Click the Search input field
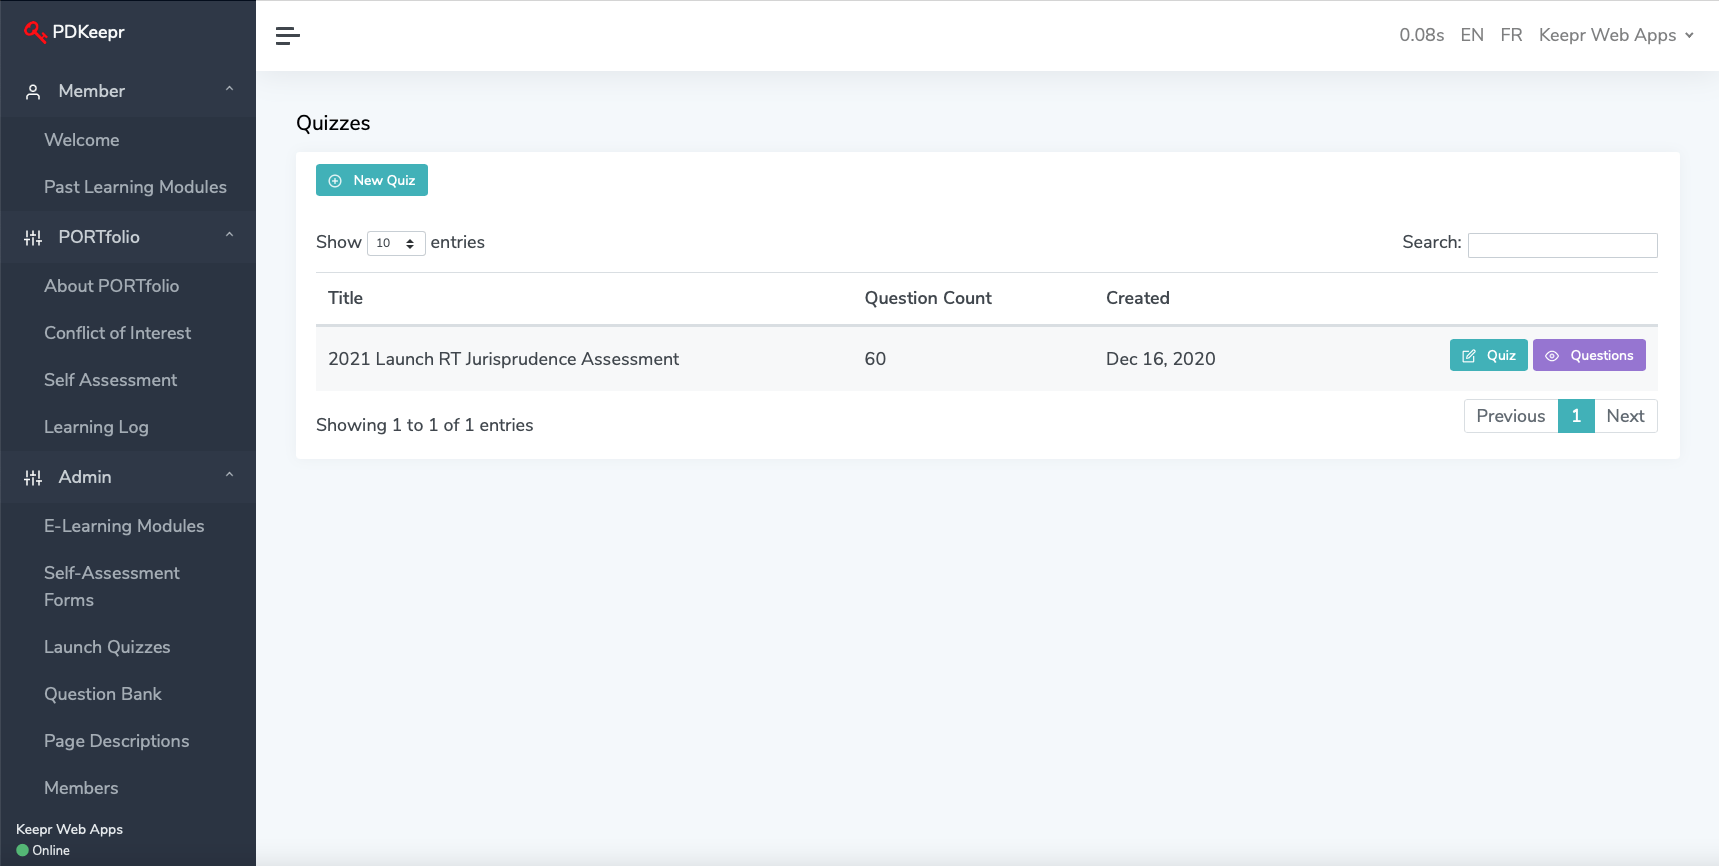 [1562, 245]
